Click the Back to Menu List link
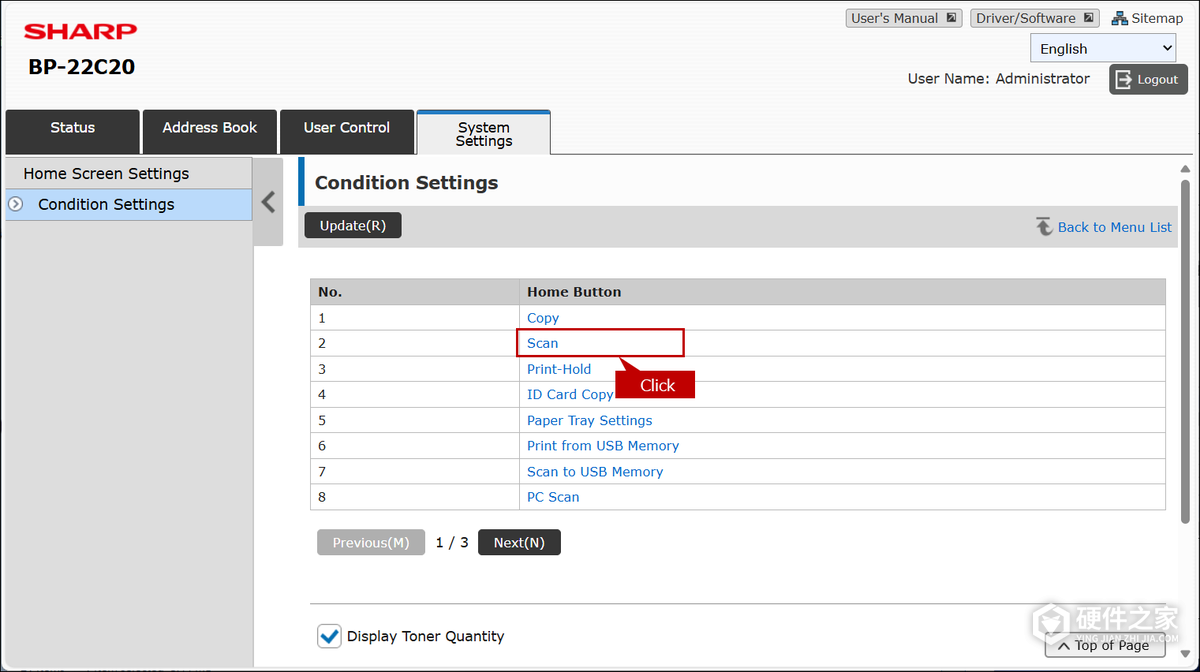The width and height of the screenshot is (1200, 672). [x=1115, y=227]
